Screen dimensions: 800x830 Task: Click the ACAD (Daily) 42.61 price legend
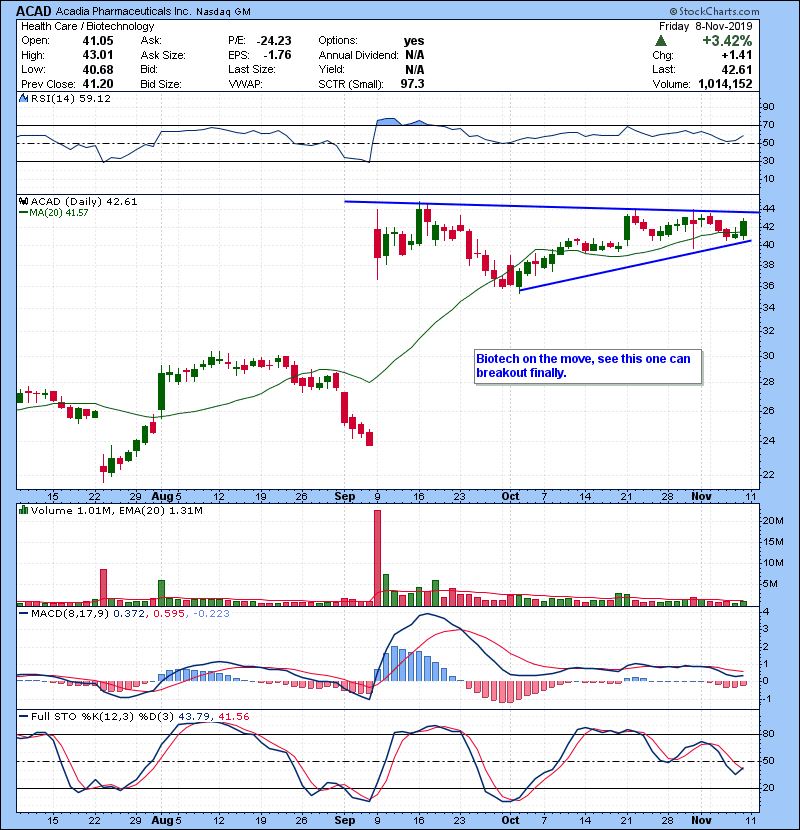click(x=84, y=202)
